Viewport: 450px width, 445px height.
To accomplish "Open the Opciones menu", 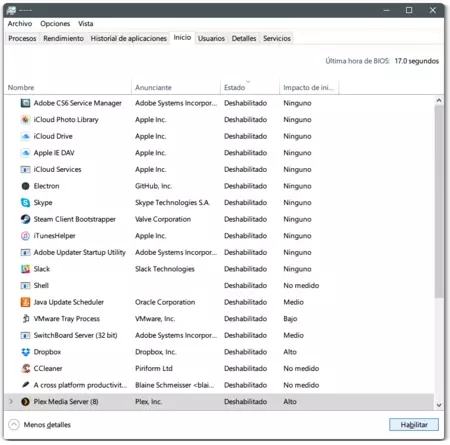I will 55,24.
